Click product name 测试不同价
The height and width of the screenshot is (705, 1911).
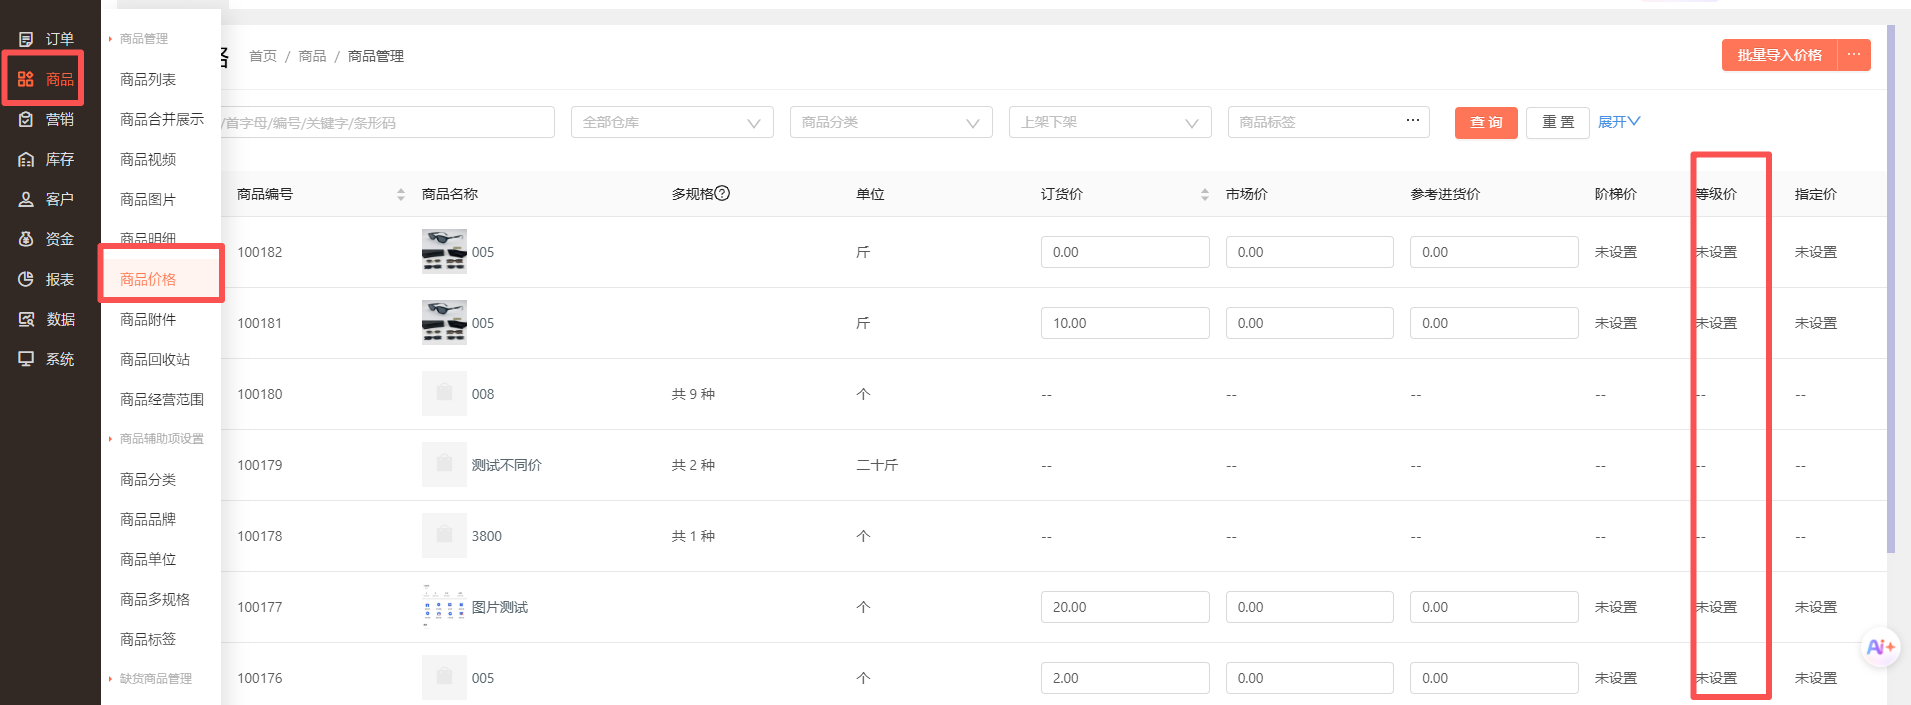click(x=507, y=465)
